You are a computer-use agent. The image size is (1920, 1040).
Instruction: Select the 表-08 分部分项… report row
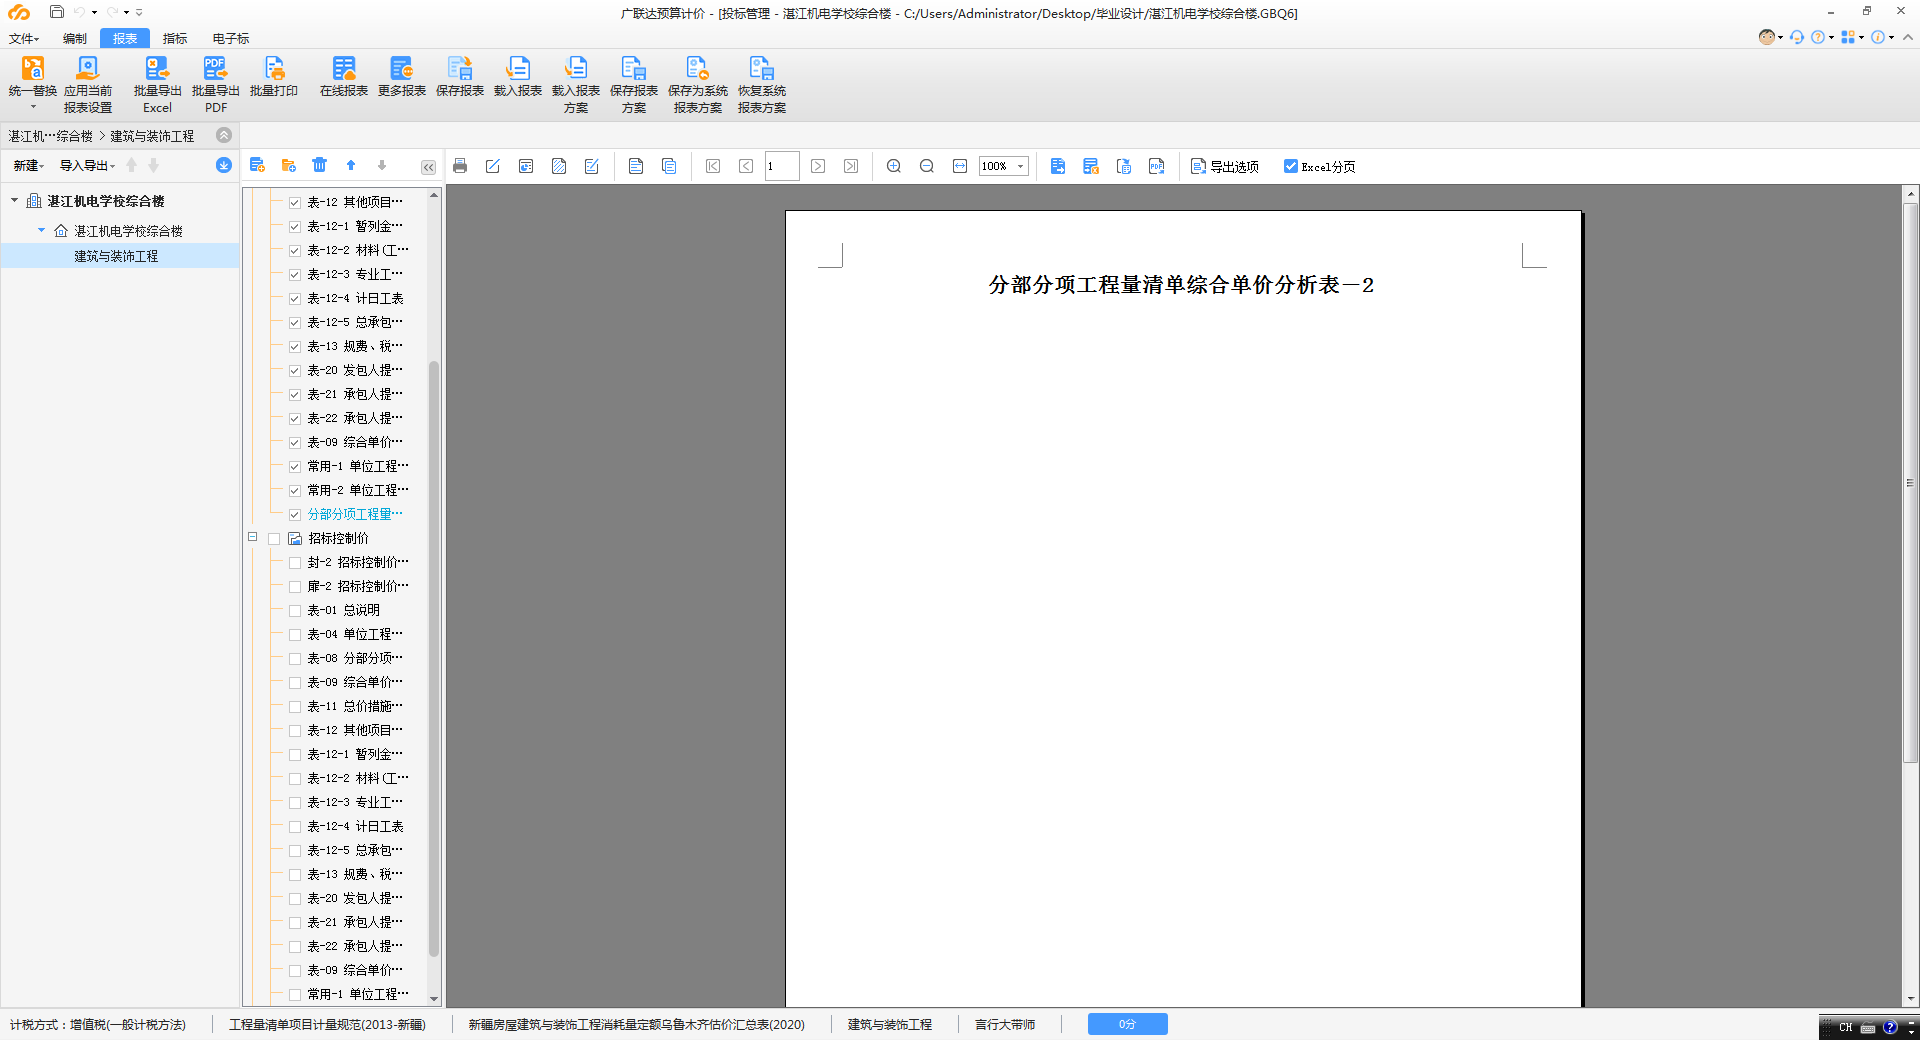(355, 658)
